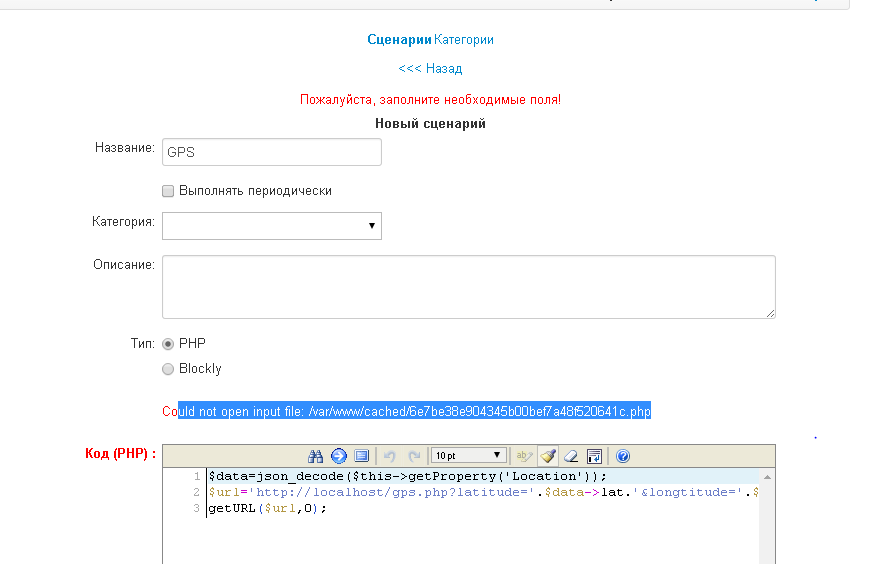Switch to the Категории tab

(x=464, y=40)
